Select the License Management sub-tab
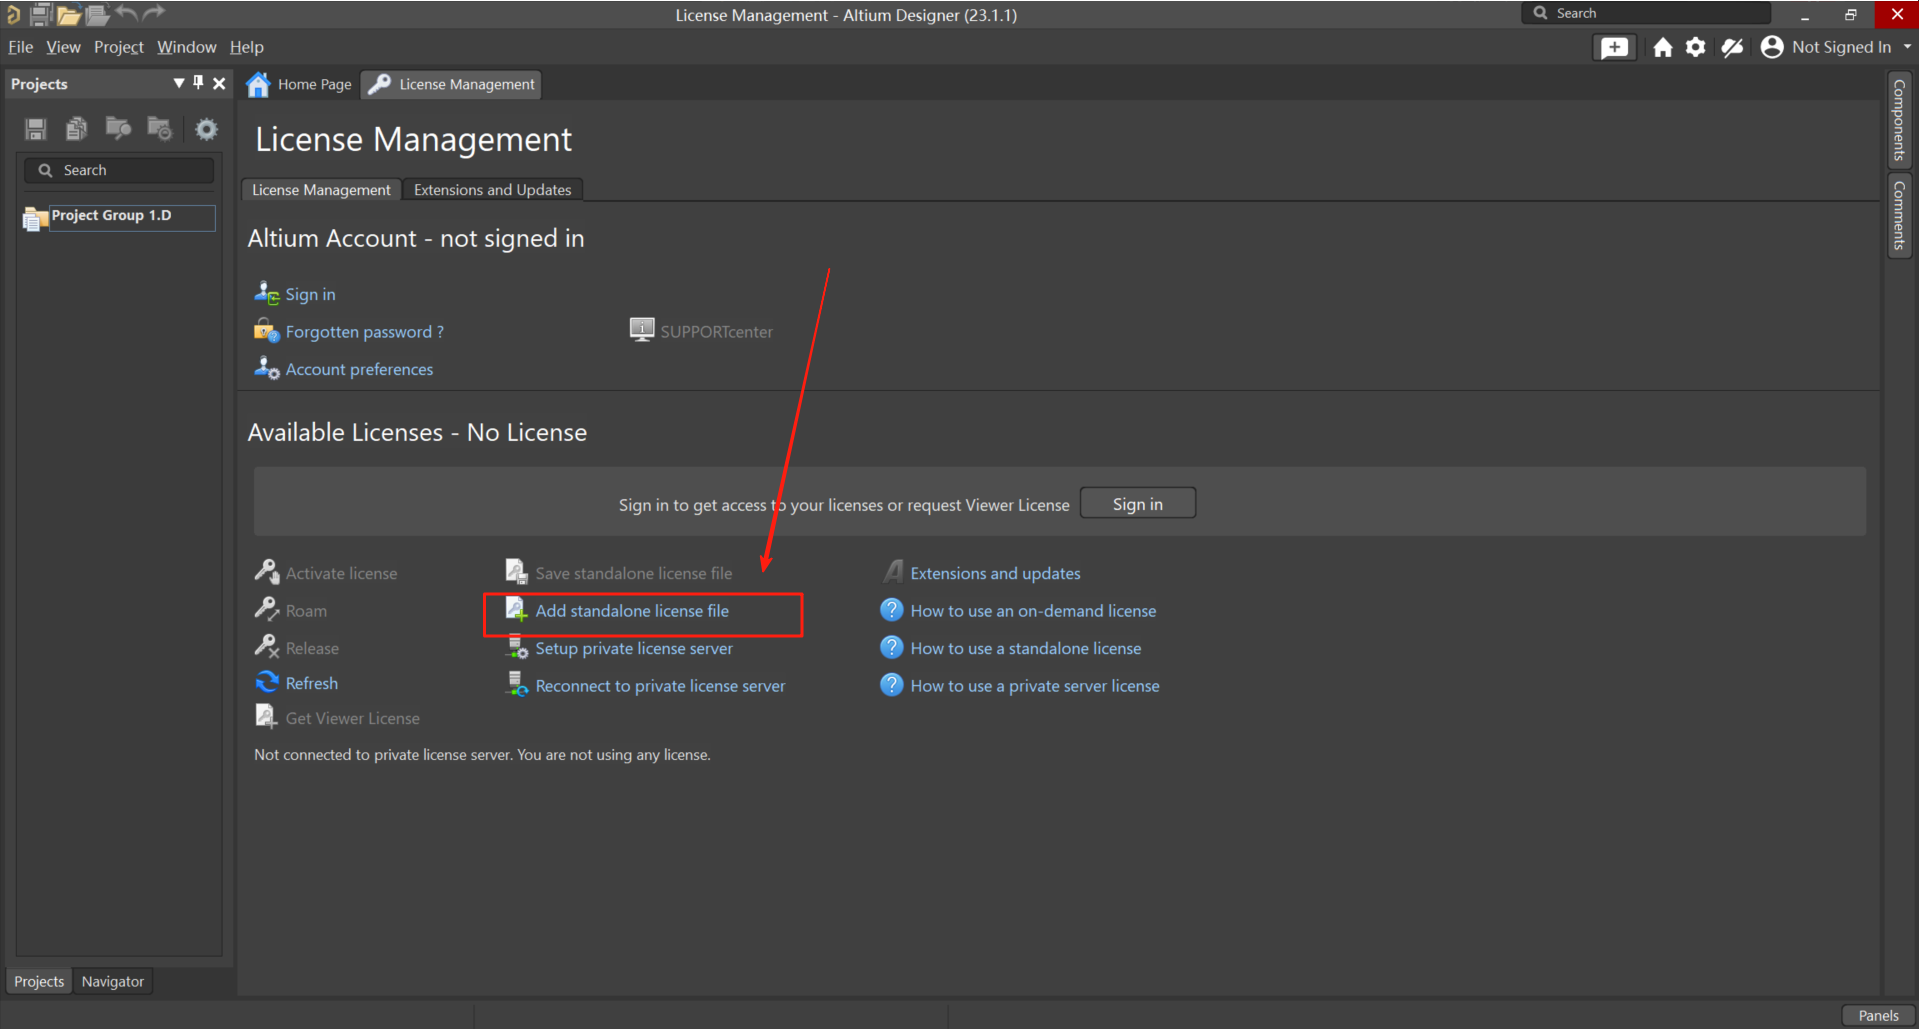Screen dimensions: 1919x1029 click(x=321, y=190)
